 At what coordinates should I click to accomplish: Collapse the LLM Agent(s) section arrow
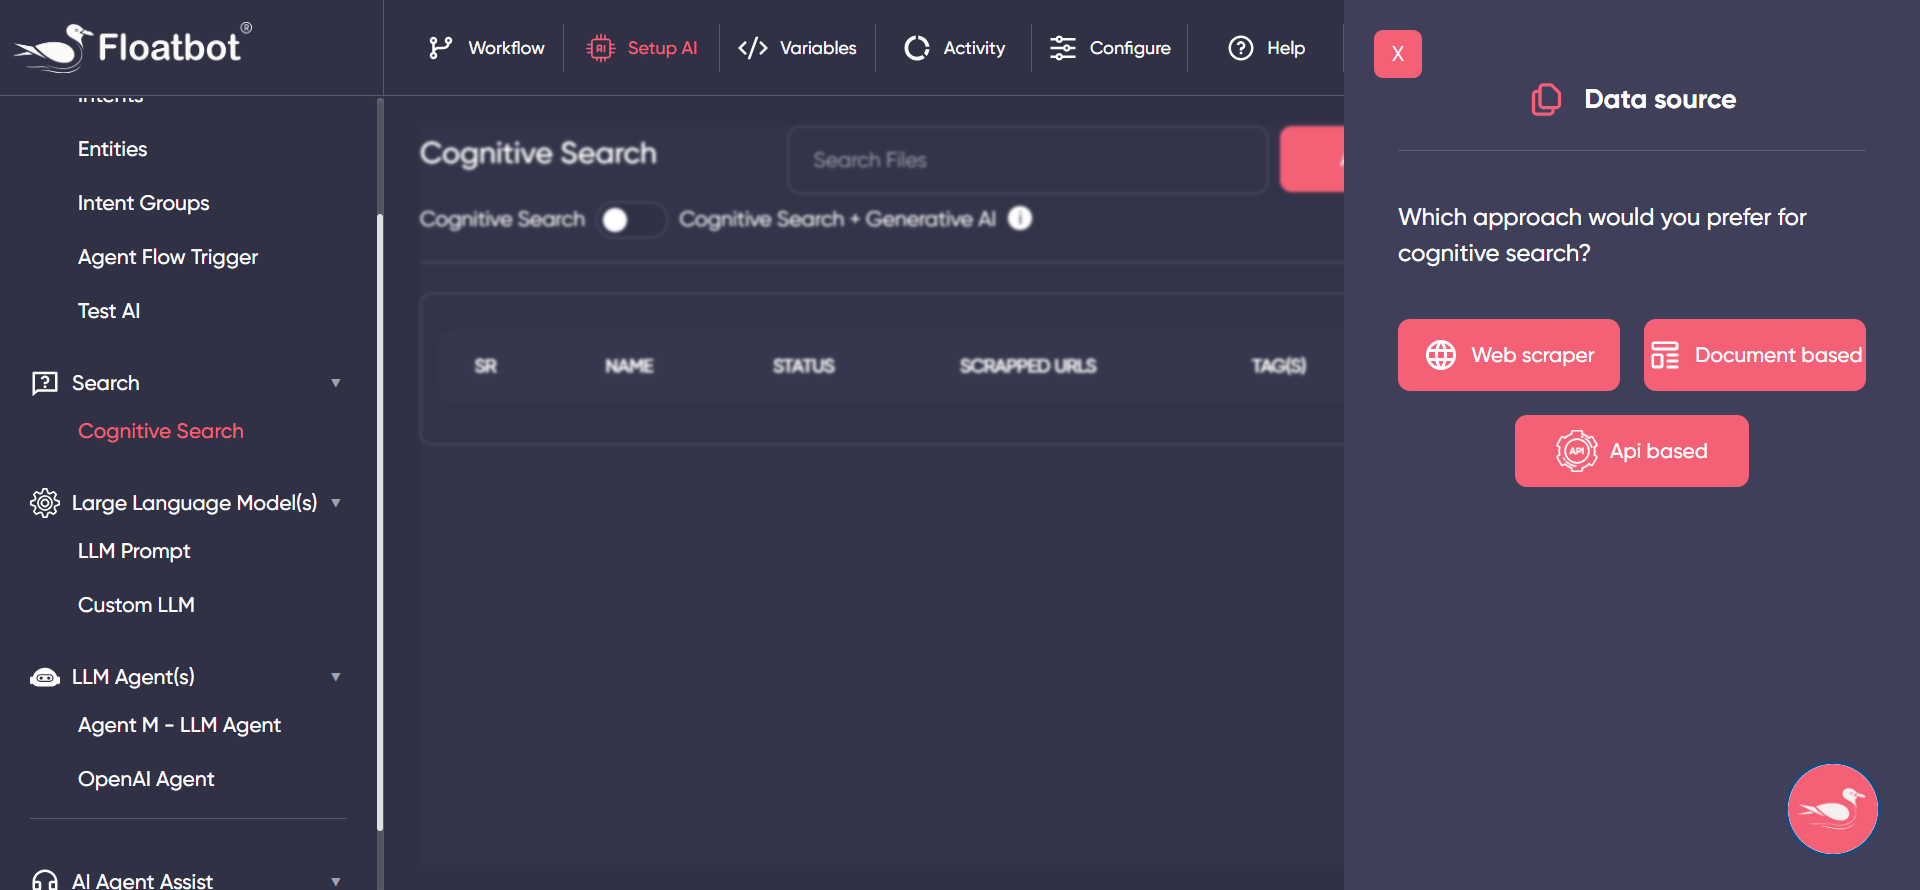(x=336, y=677)
